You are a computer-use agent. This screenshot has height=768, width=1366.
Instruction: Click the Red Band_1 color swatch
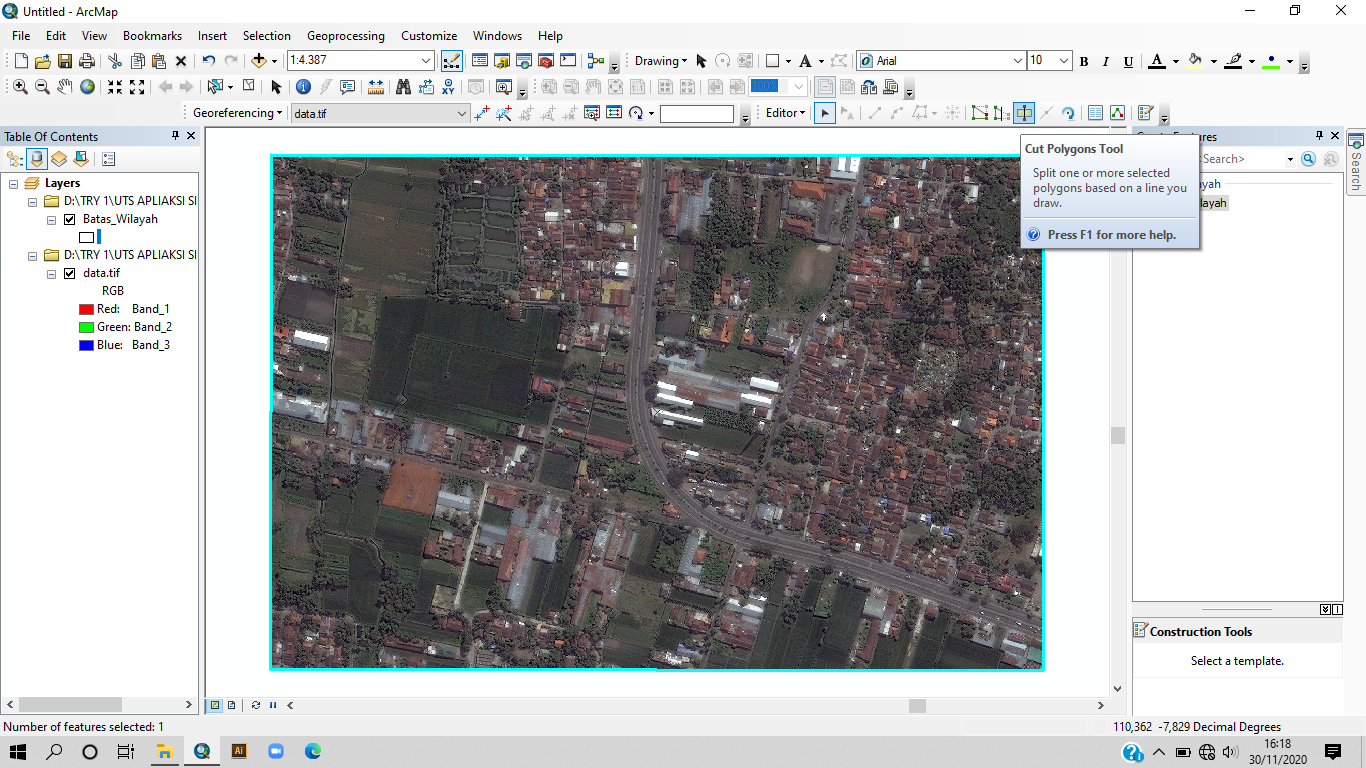[x=86, y=309]
